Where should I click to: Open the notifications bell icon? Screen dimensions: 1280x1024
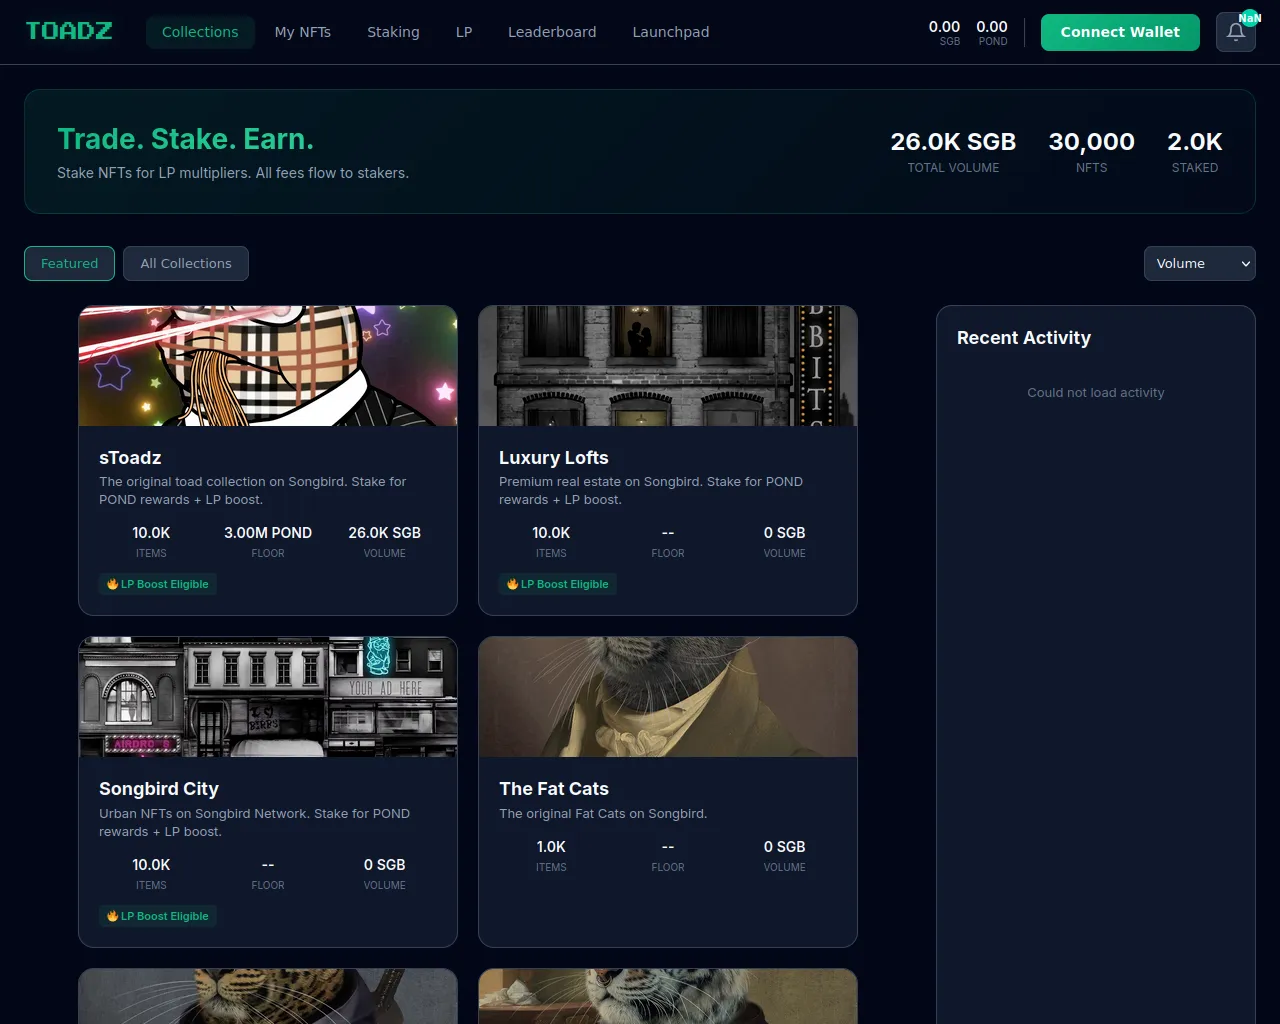click(x=1236, y=32)
